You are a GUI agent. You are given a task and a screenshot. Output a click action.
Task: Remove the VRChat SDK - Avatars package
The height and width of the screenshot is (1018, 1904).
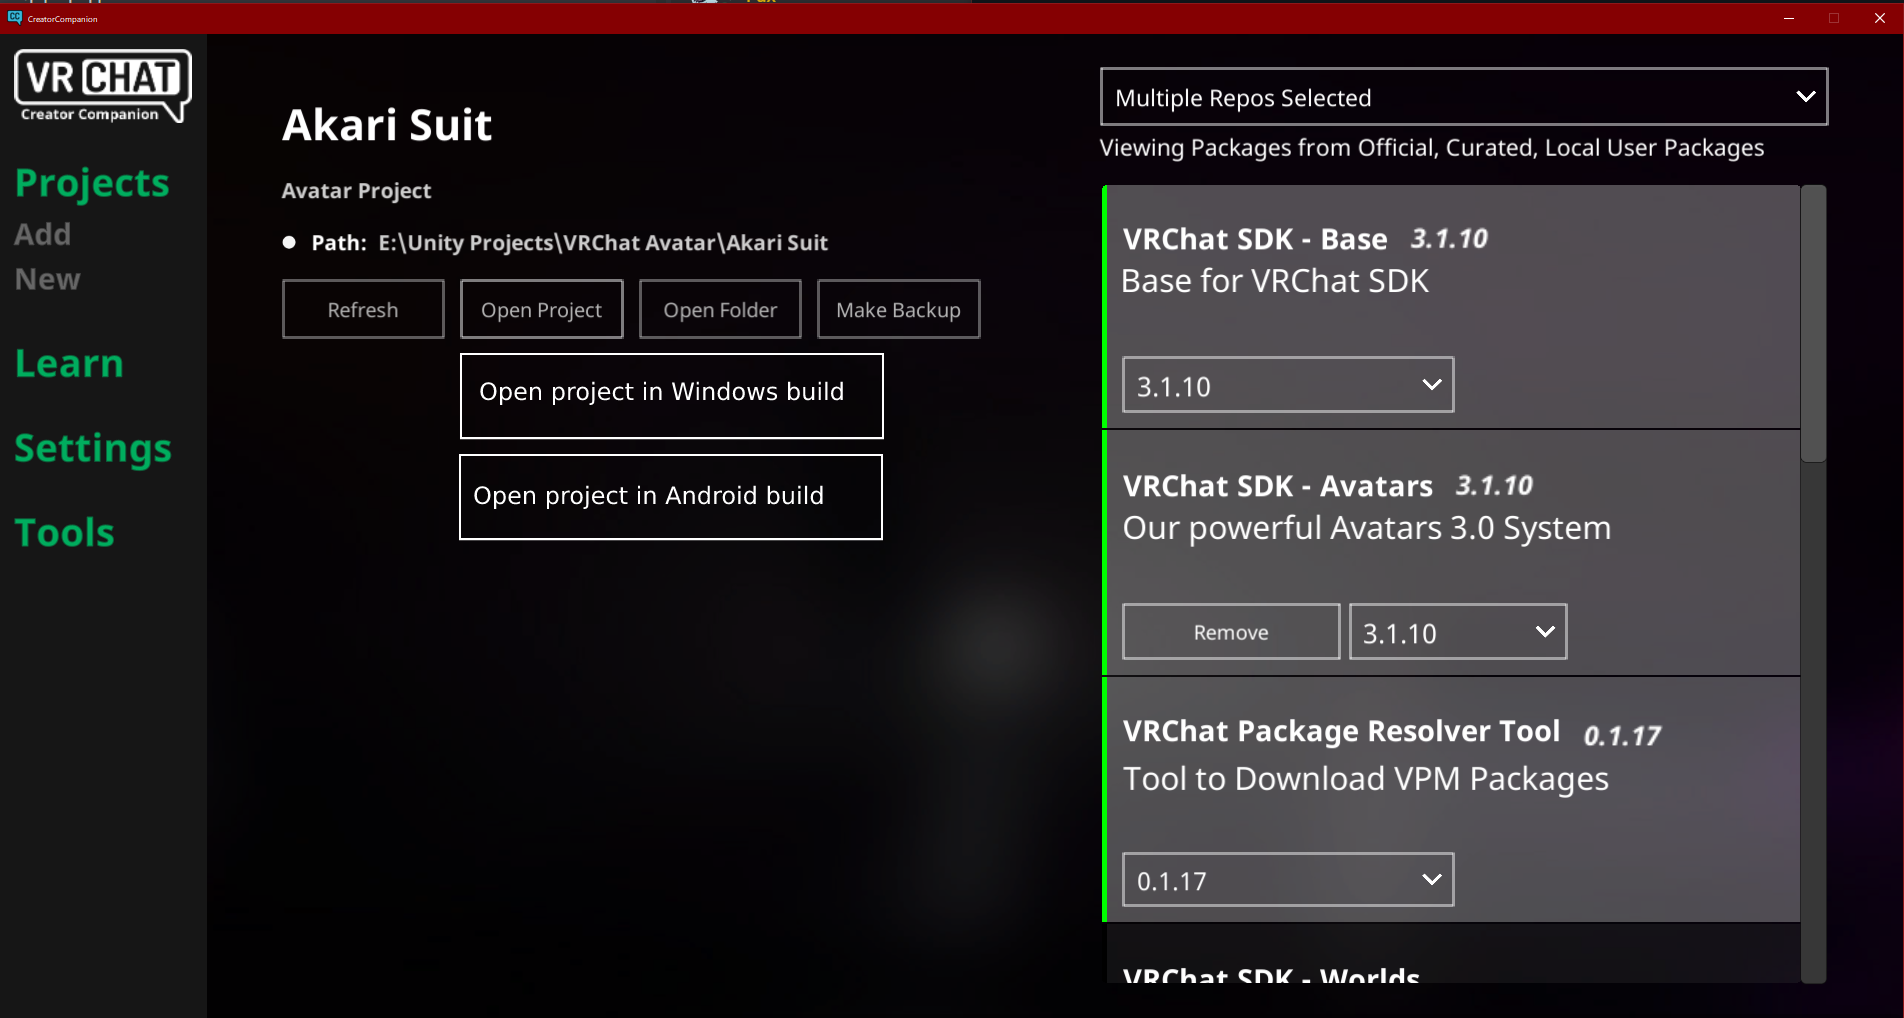point(1230,631)
